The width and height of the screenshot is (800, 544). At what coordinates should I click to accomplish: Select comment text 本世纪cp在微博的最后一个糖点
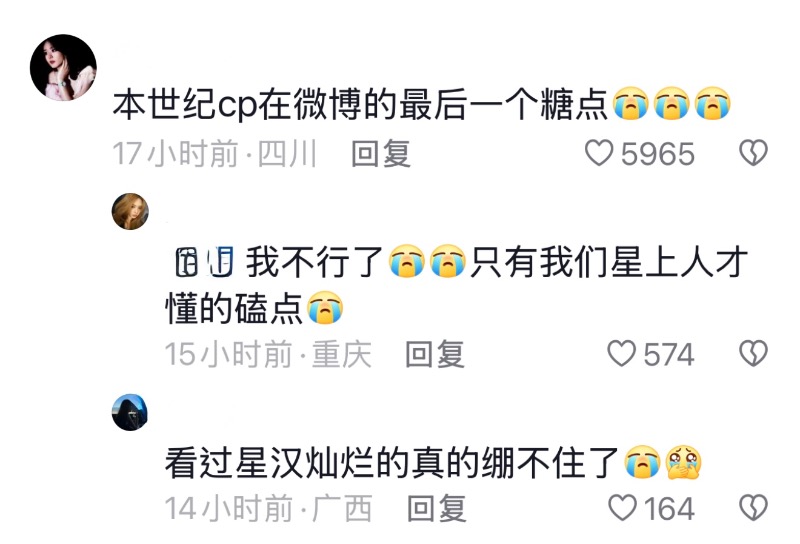tap(360, 105)
